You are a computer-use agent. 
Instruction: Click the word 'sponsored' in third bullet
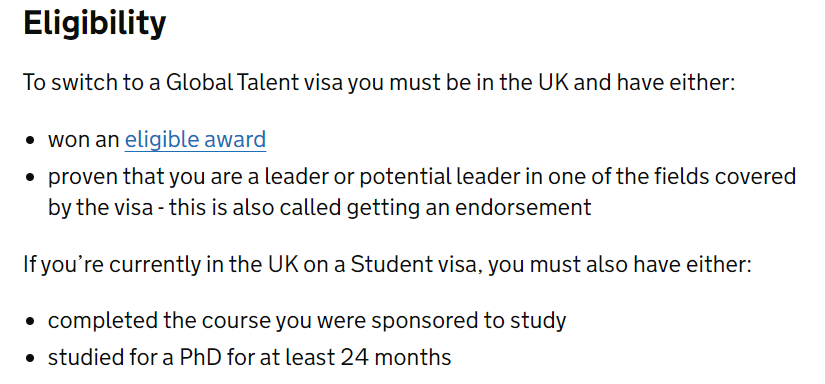click(x=427, y=321)
